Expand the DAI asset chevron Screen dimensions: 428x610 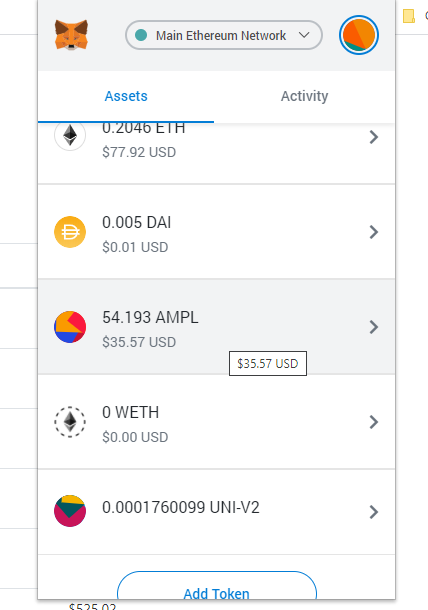pyautogui.click(x=374, y=232)
